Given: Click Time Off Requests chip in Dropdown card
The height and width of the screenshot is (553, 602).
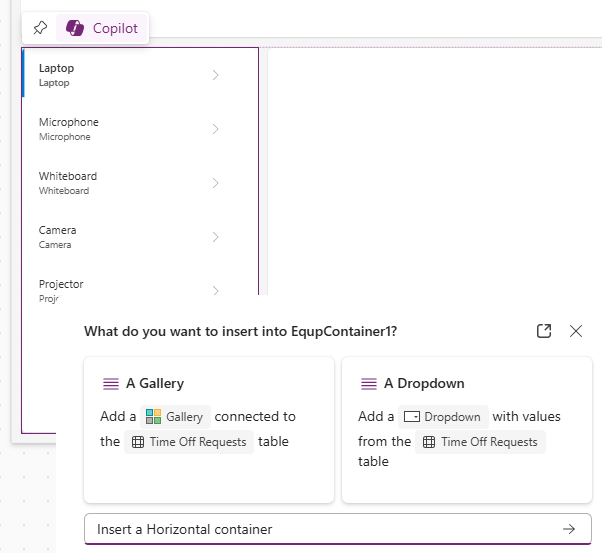Looking at the screenshot, I should click(x=480, y=442).
